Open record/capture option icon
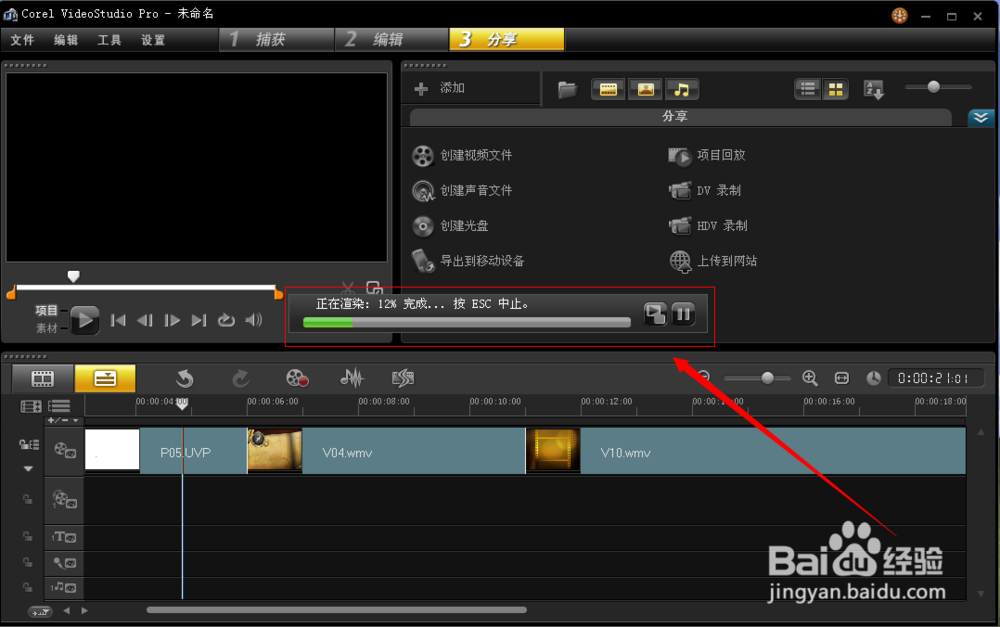Viewport: 1000px width, 627px height. (x=297, y=378)
